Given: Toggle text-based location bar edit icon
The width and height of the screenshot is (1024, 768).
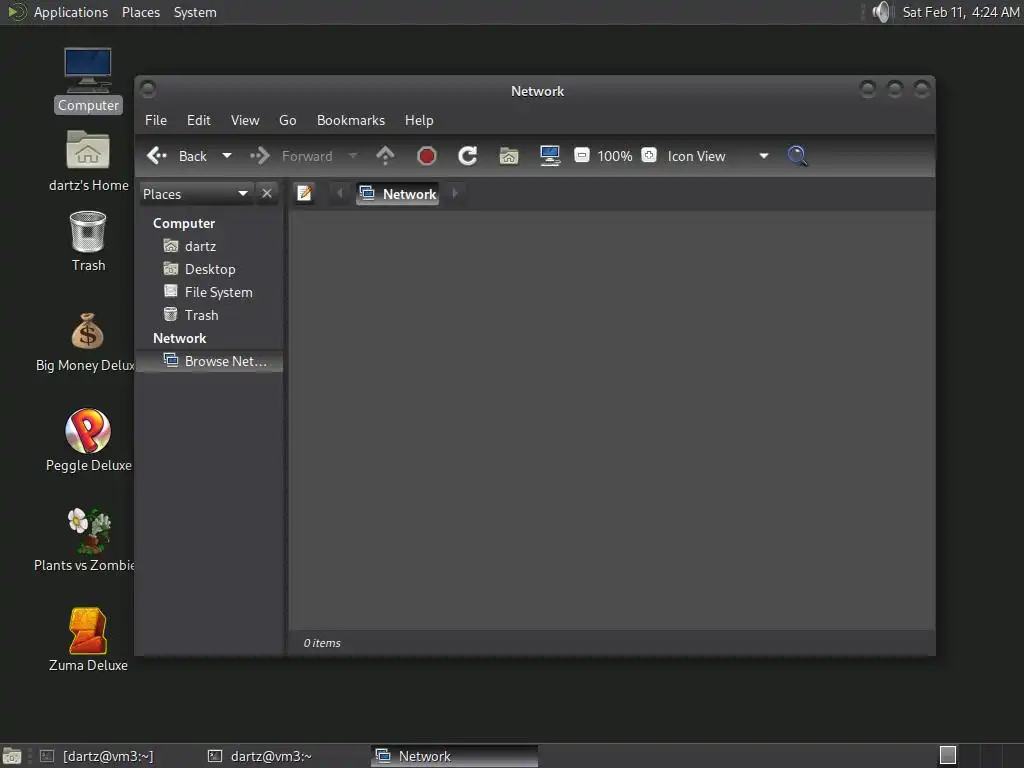Looking at the screenshot, I should click(305, 193).
